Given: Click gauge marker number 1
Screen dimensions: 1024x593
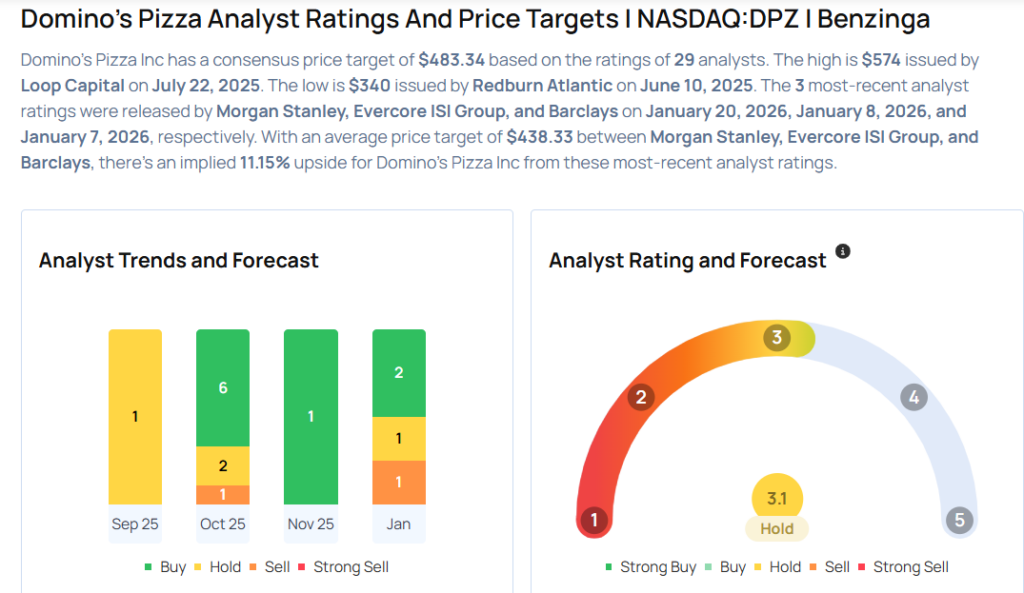Looking at the screenshot, I should [594, 520].
